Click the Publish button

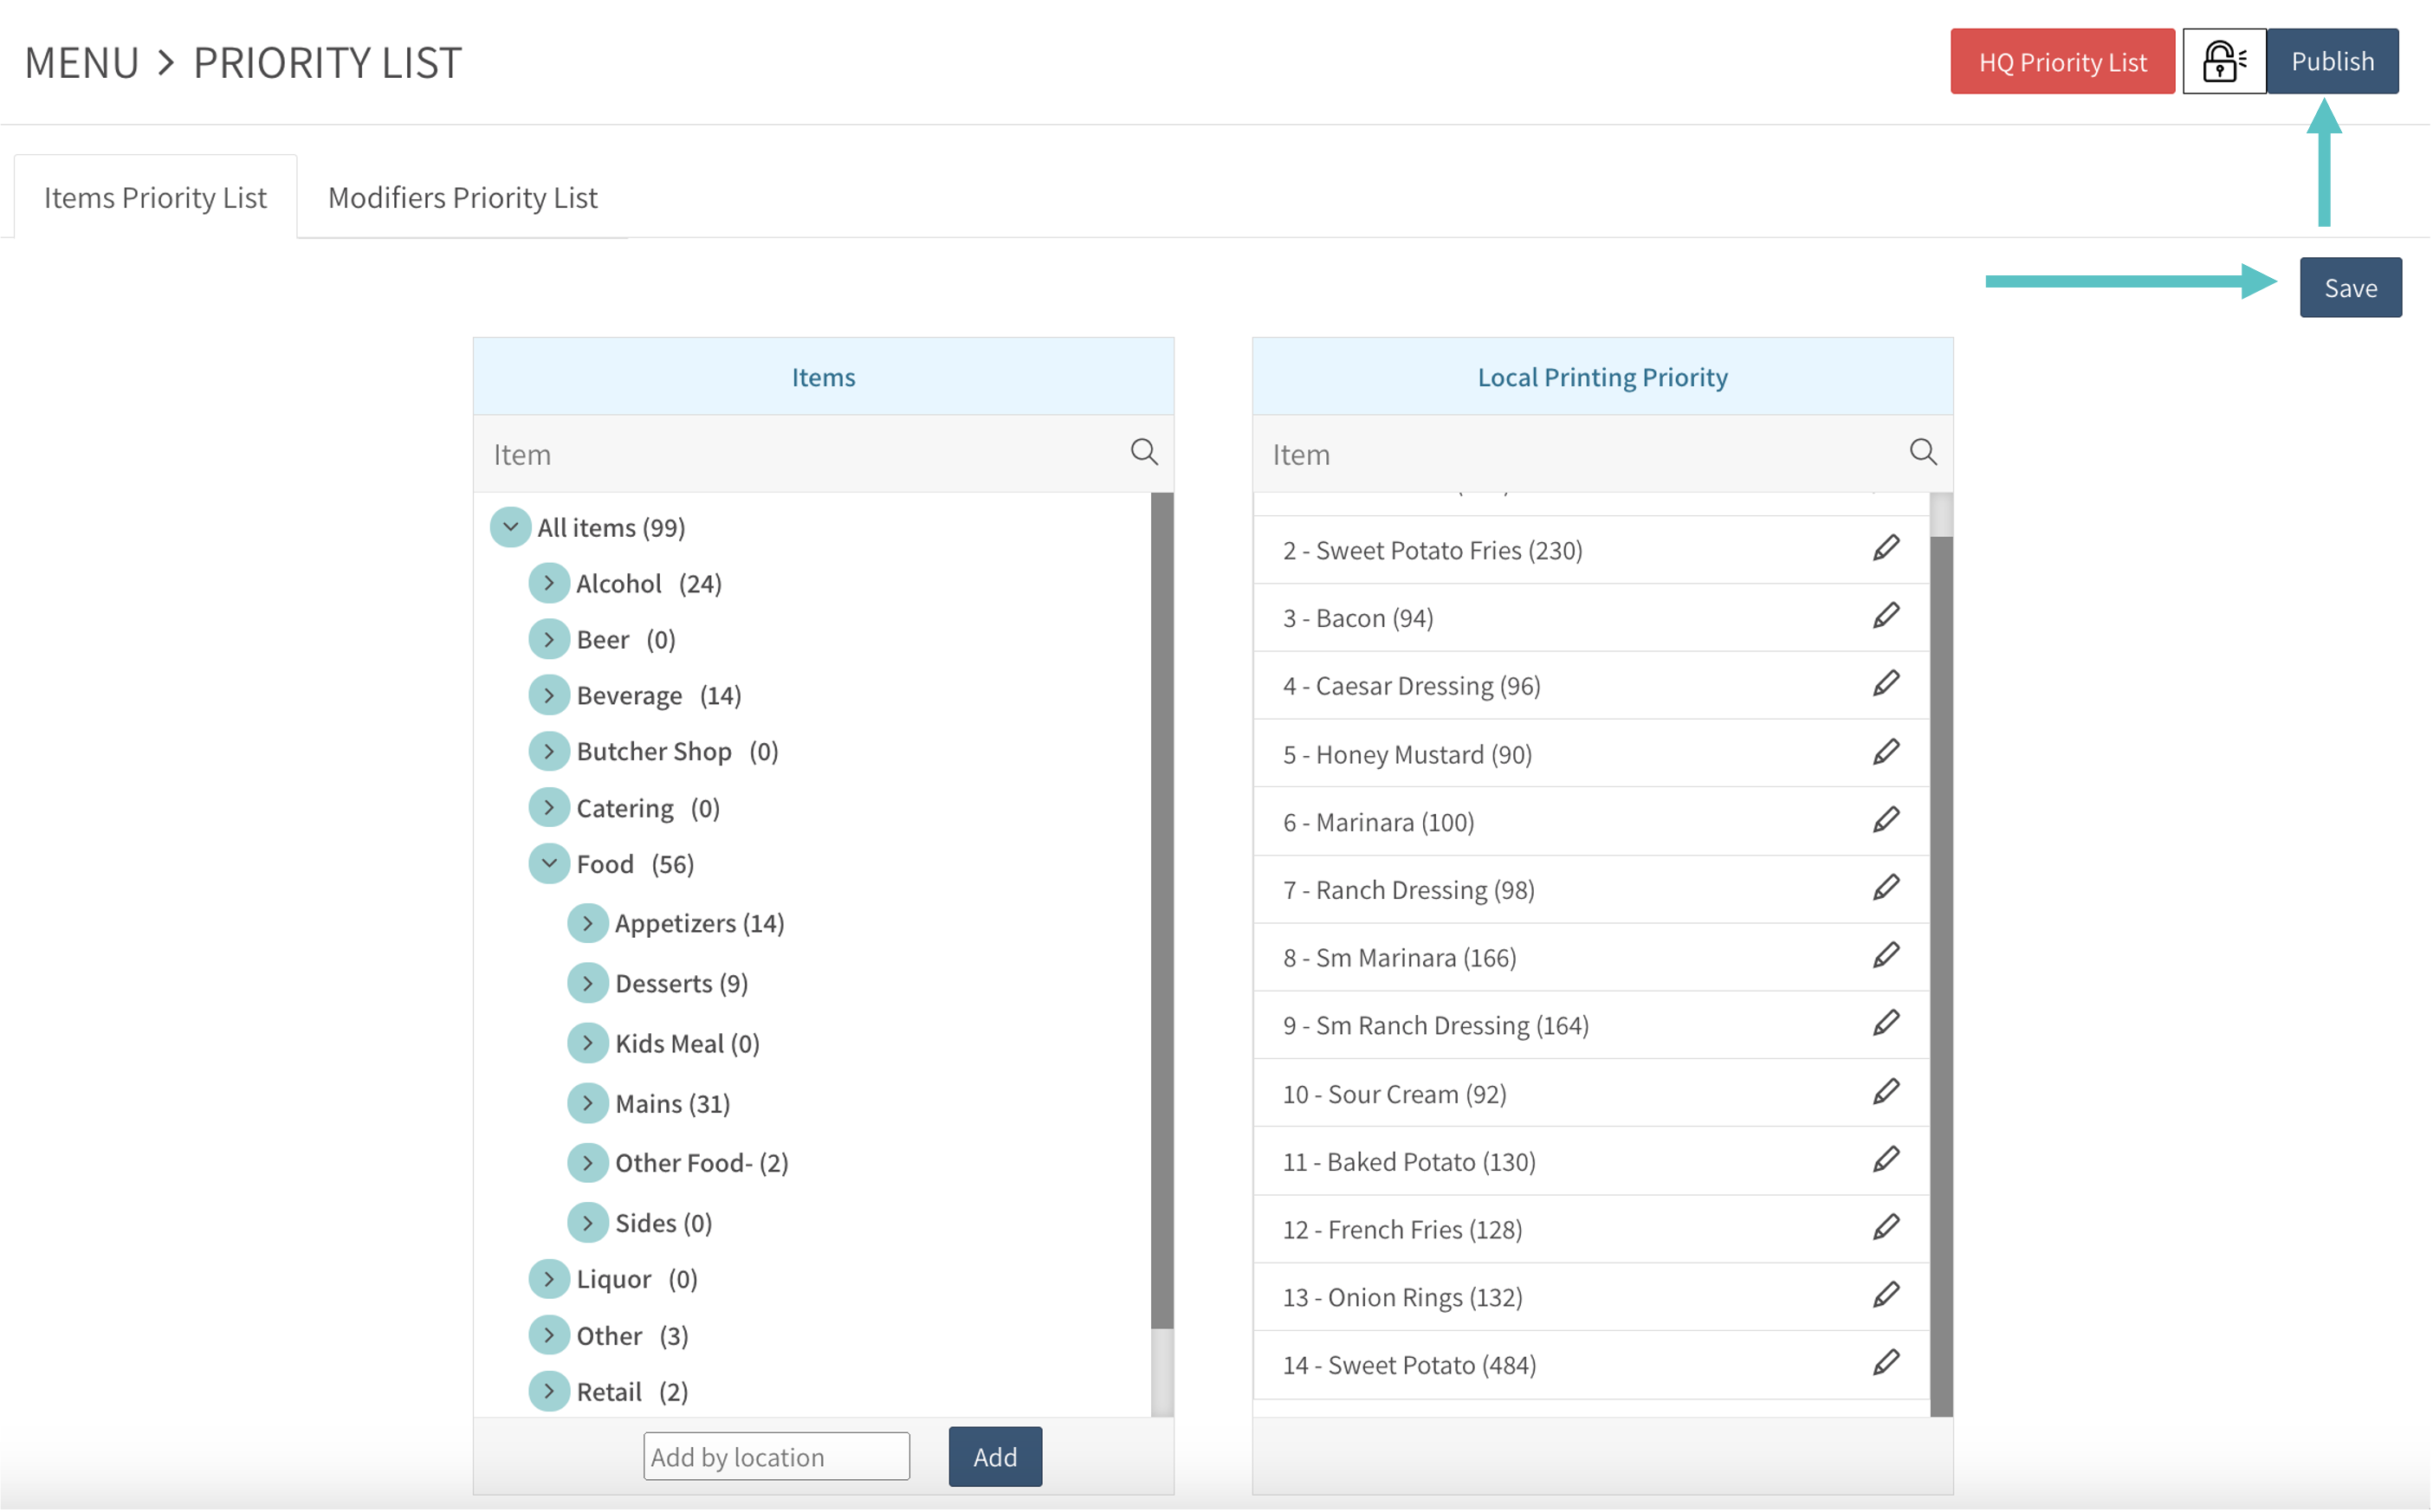[x=2333, y=61]
